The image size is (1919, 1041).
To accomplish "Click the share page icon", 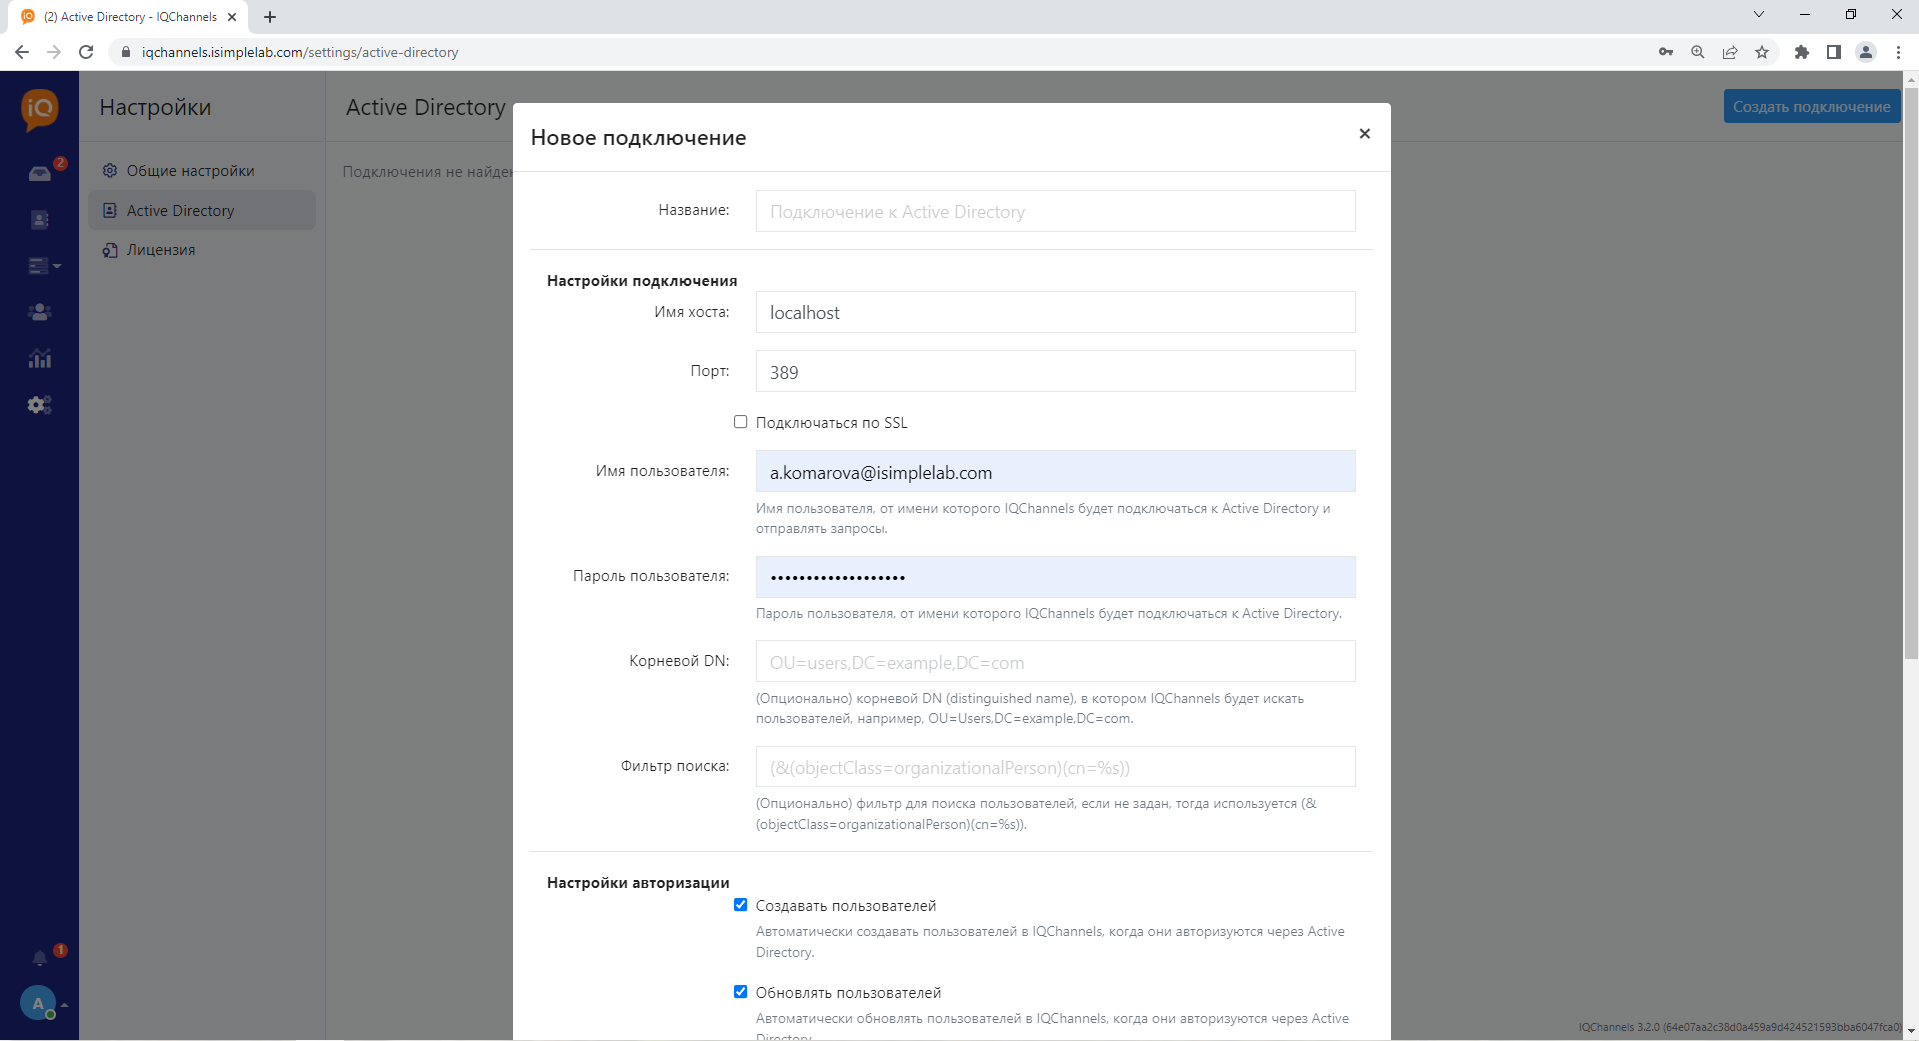I will (1730, 52).
